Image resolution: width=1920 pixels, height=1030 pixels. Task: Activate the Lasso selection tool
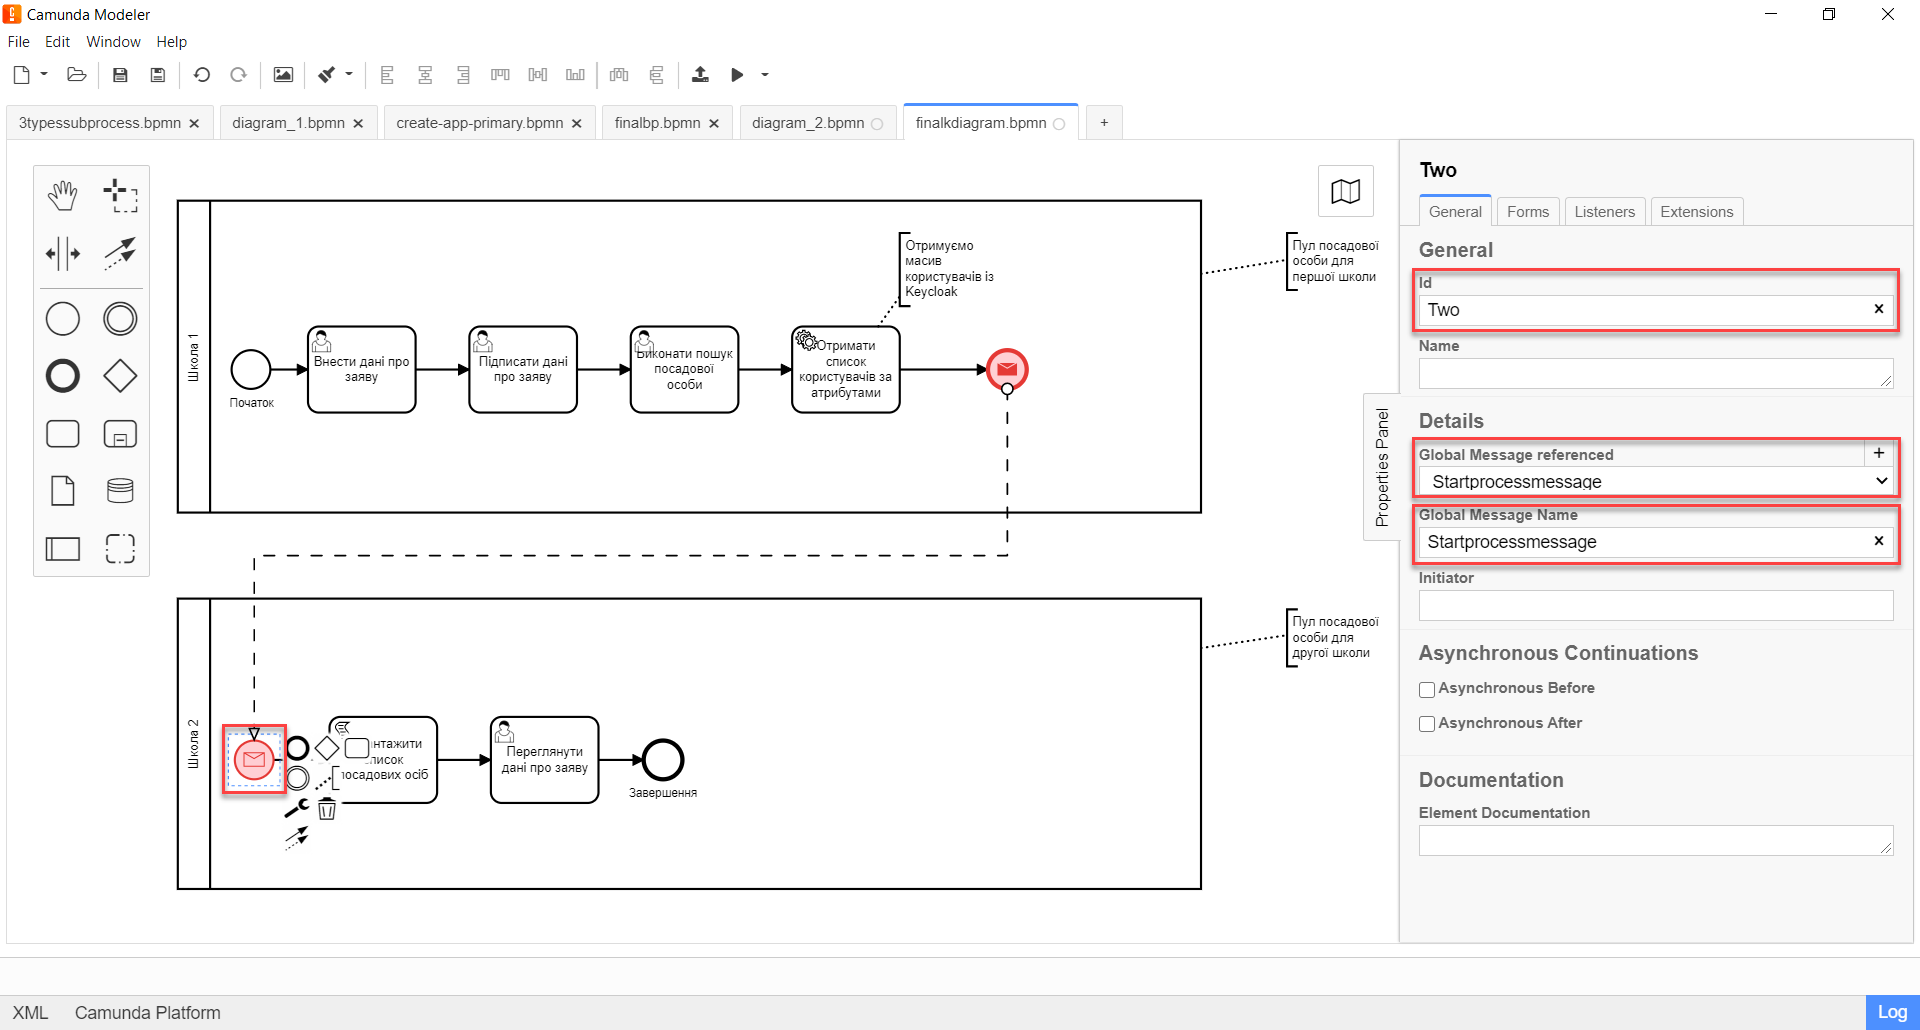[120, 196]
